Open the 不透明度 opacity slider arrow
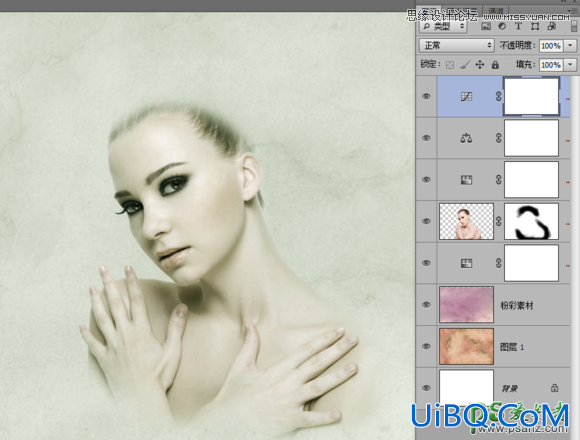Screen dimensions: 580x440 (570, 45)
